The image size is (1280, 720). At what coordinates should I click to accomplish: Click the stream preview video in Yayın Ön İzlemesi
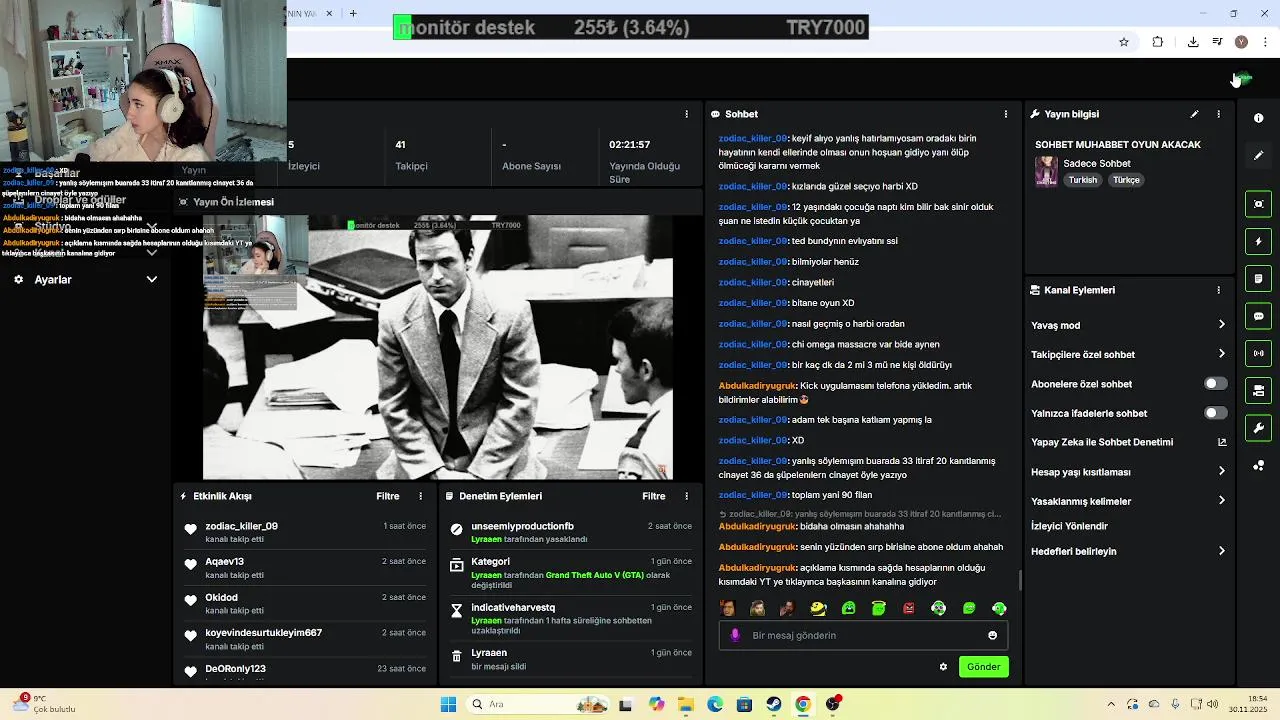438,348
